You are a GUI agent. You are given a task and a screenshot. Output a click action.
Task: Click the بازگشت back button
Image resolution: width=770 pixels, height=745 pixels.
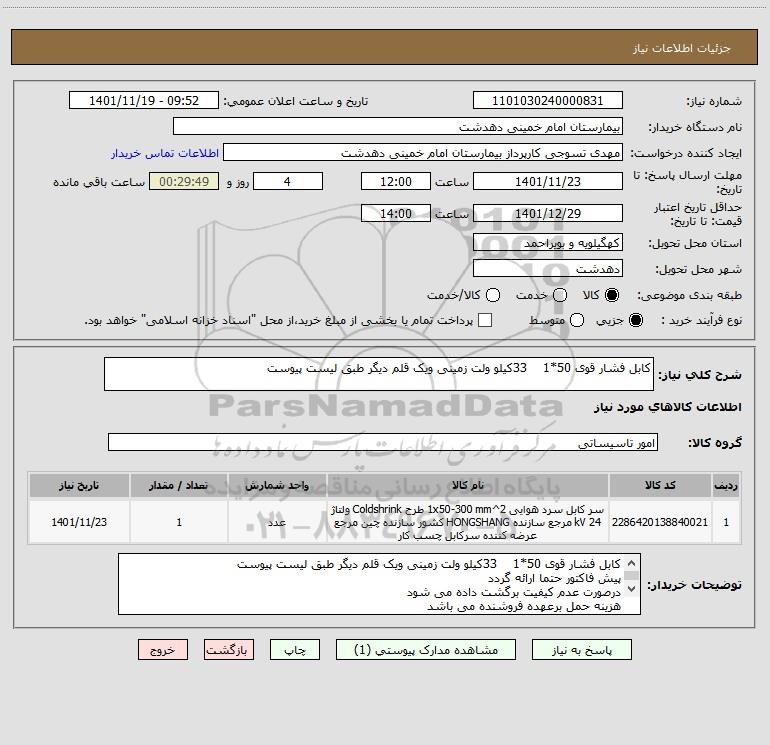coord(229,650)
